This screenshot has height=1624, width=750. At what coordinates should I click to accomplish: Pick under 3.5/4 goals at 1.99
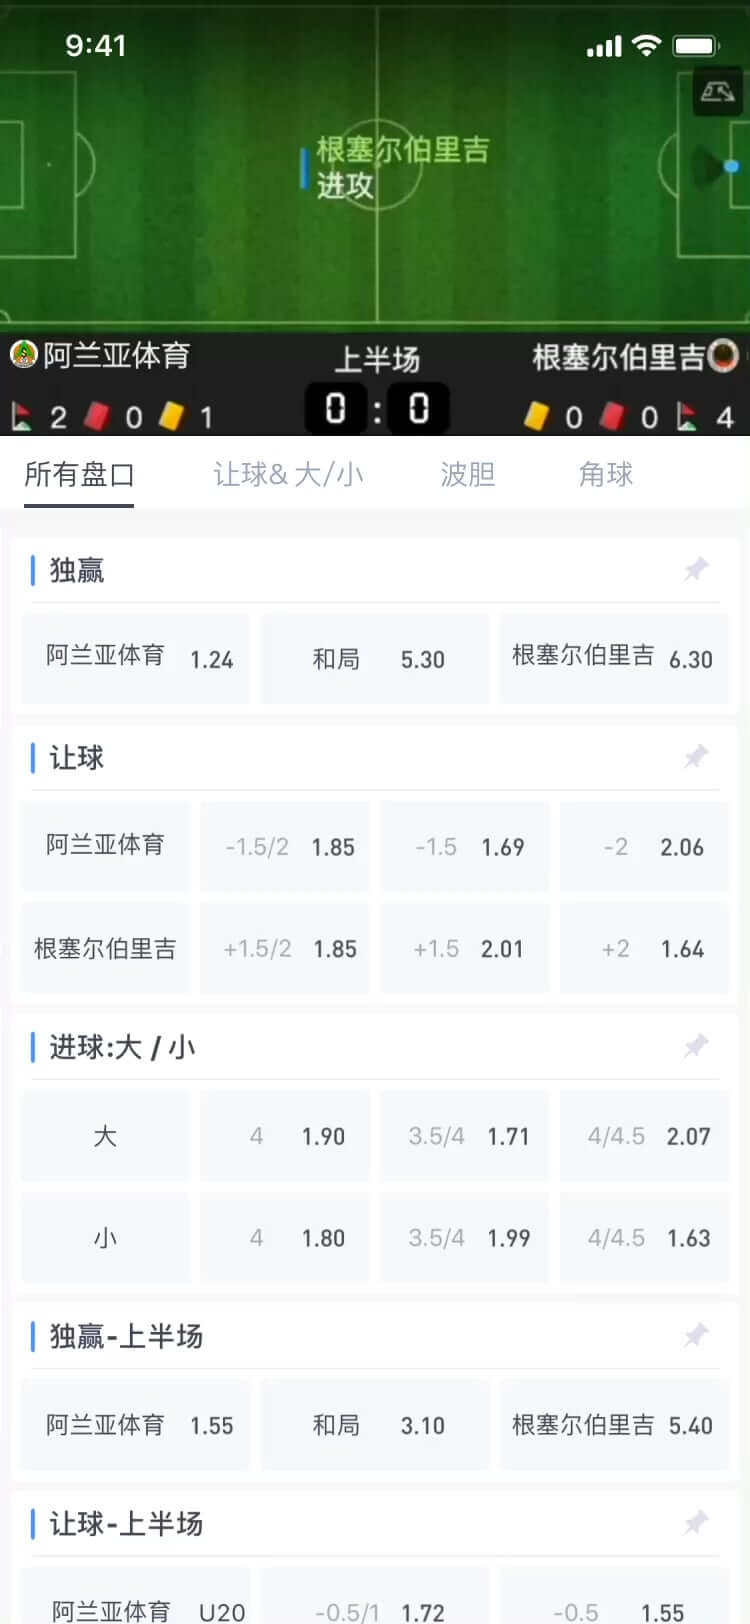(465, 1238)
